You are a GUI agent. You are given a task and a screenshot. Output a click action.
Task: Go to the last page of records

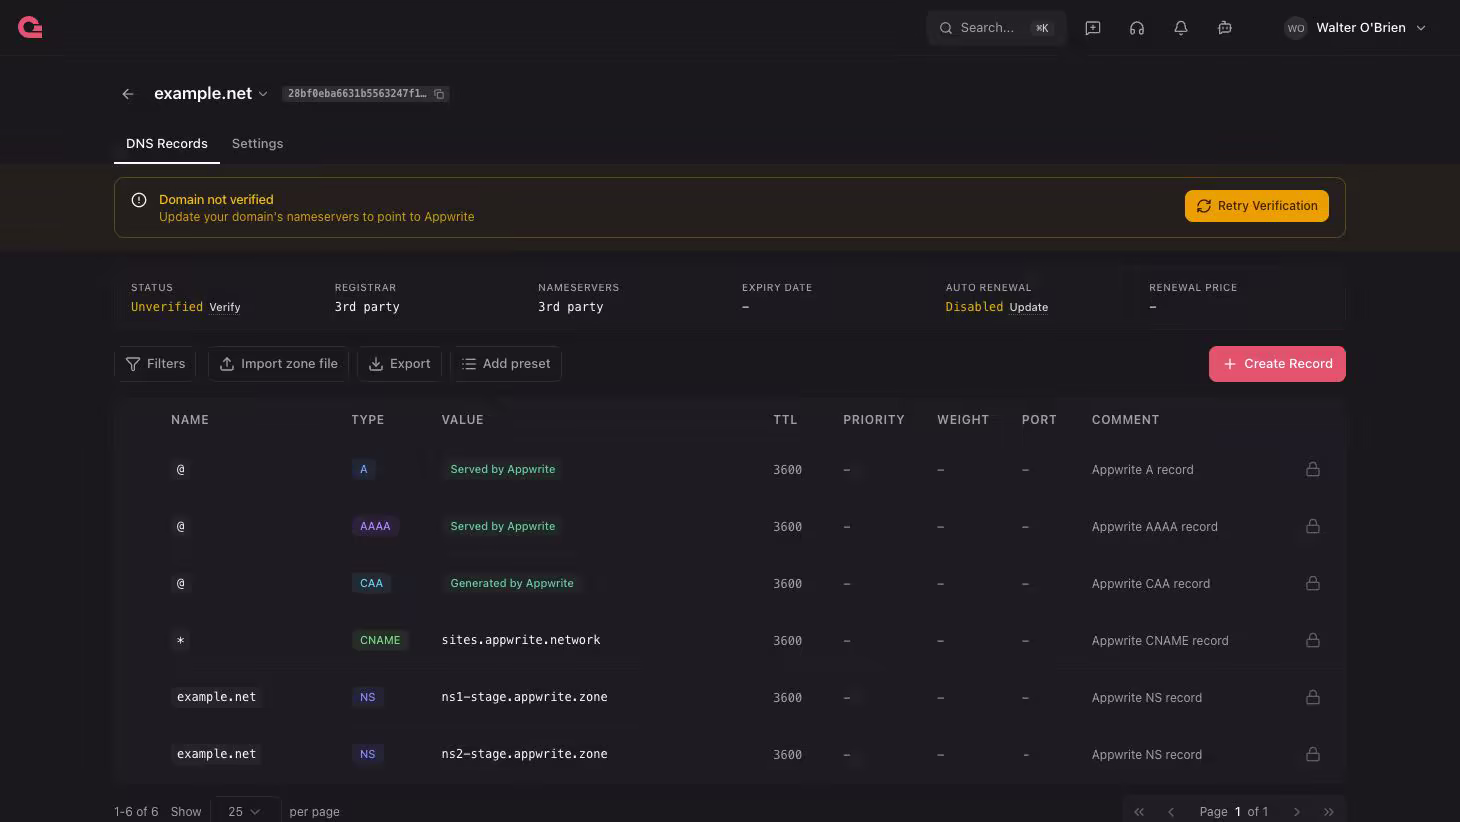click(x=1329, y=812)
